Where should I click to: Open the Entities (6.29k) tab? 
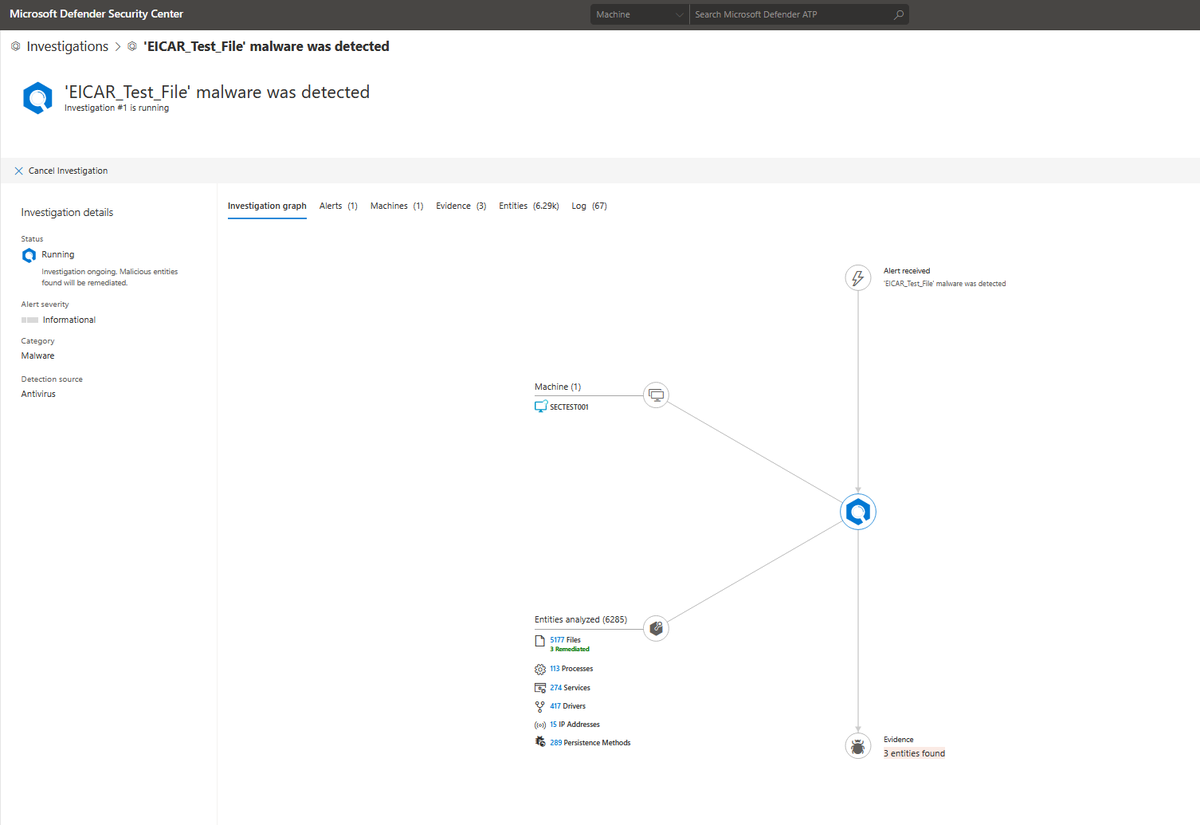tap(529, 206)
